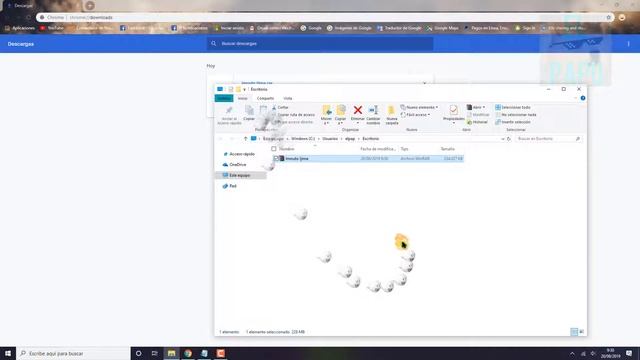
Task: Create a Nueva carpeta from the ribbon
Action: click(391, 114)
